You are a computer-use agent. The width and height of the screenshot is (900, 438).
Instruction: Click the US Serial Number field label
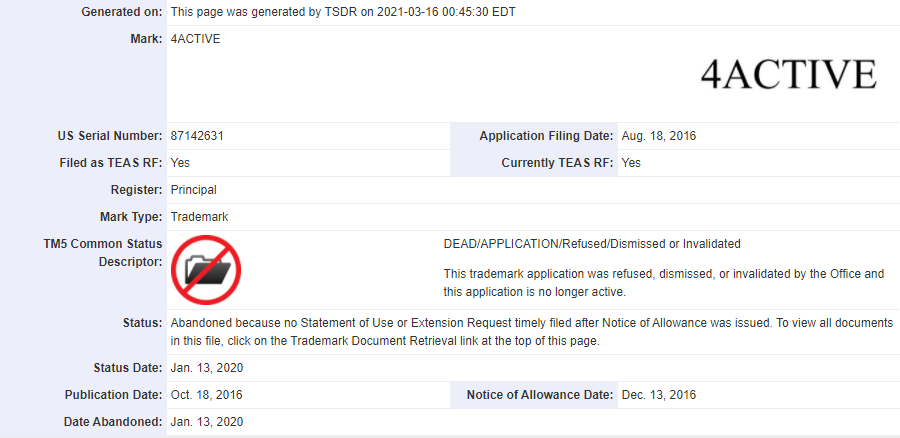tap(110, 136)
